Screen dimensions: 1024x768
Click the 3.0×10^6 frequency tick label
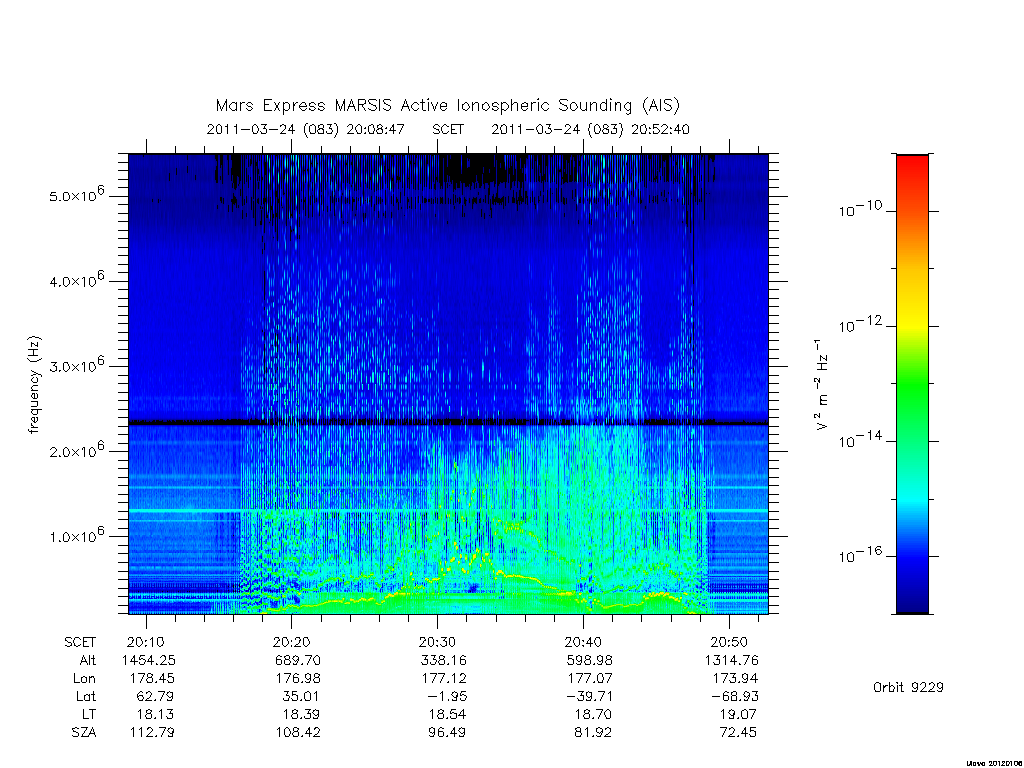(x=76, y=365)
